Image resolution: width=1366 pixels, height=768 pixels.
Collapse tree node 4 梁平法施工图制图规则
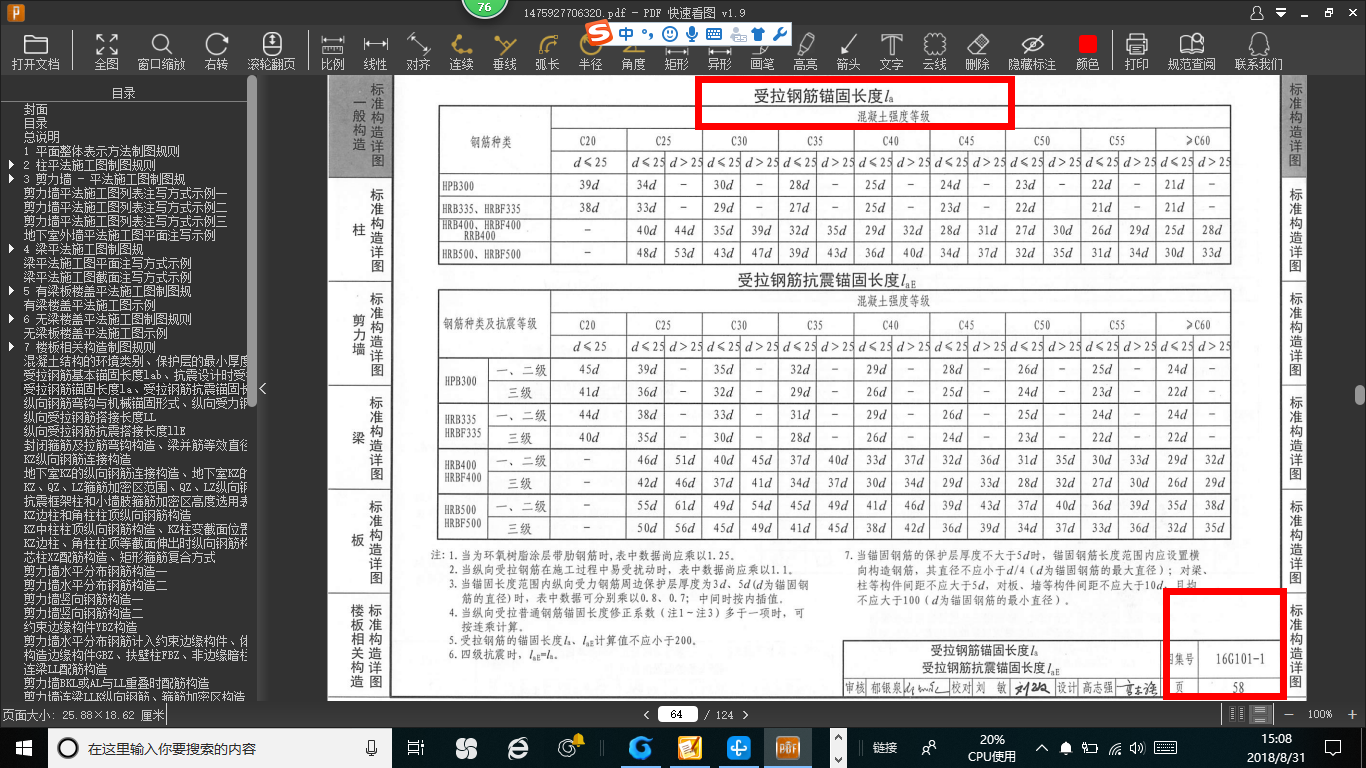11,249
